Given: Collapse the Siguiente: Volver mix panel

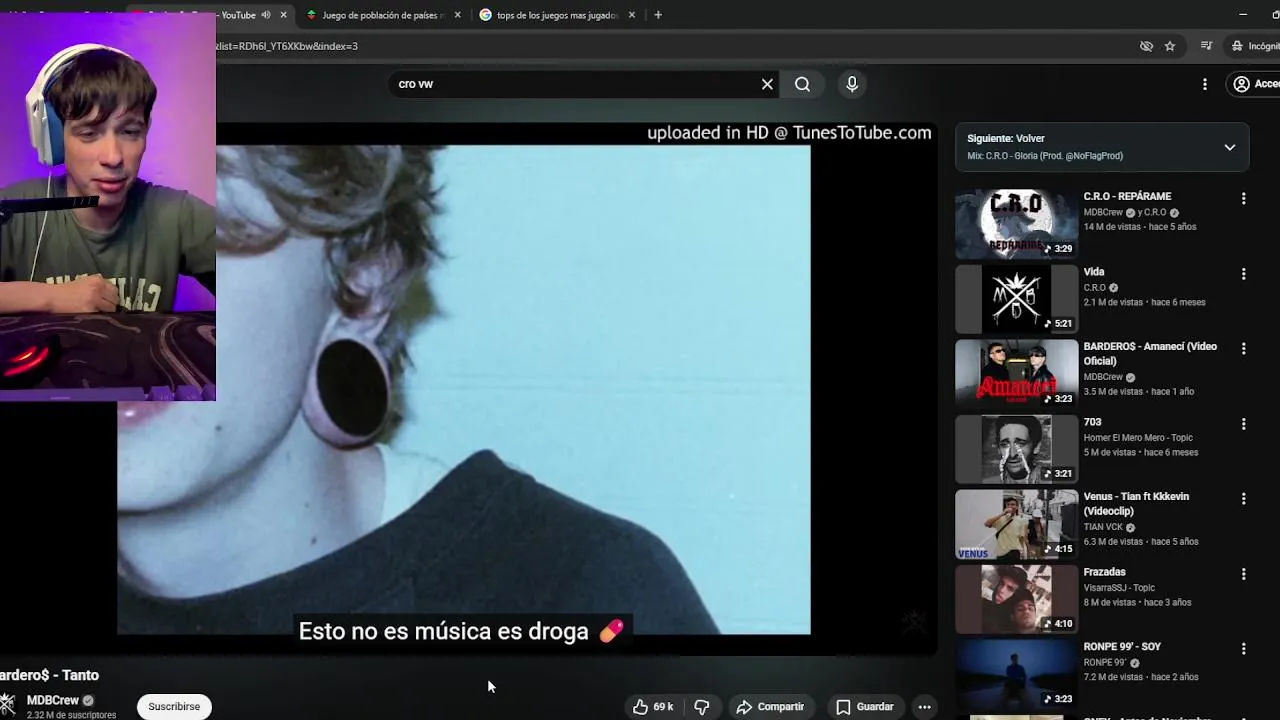Looking at the screenshot, I should [1230, 147].
